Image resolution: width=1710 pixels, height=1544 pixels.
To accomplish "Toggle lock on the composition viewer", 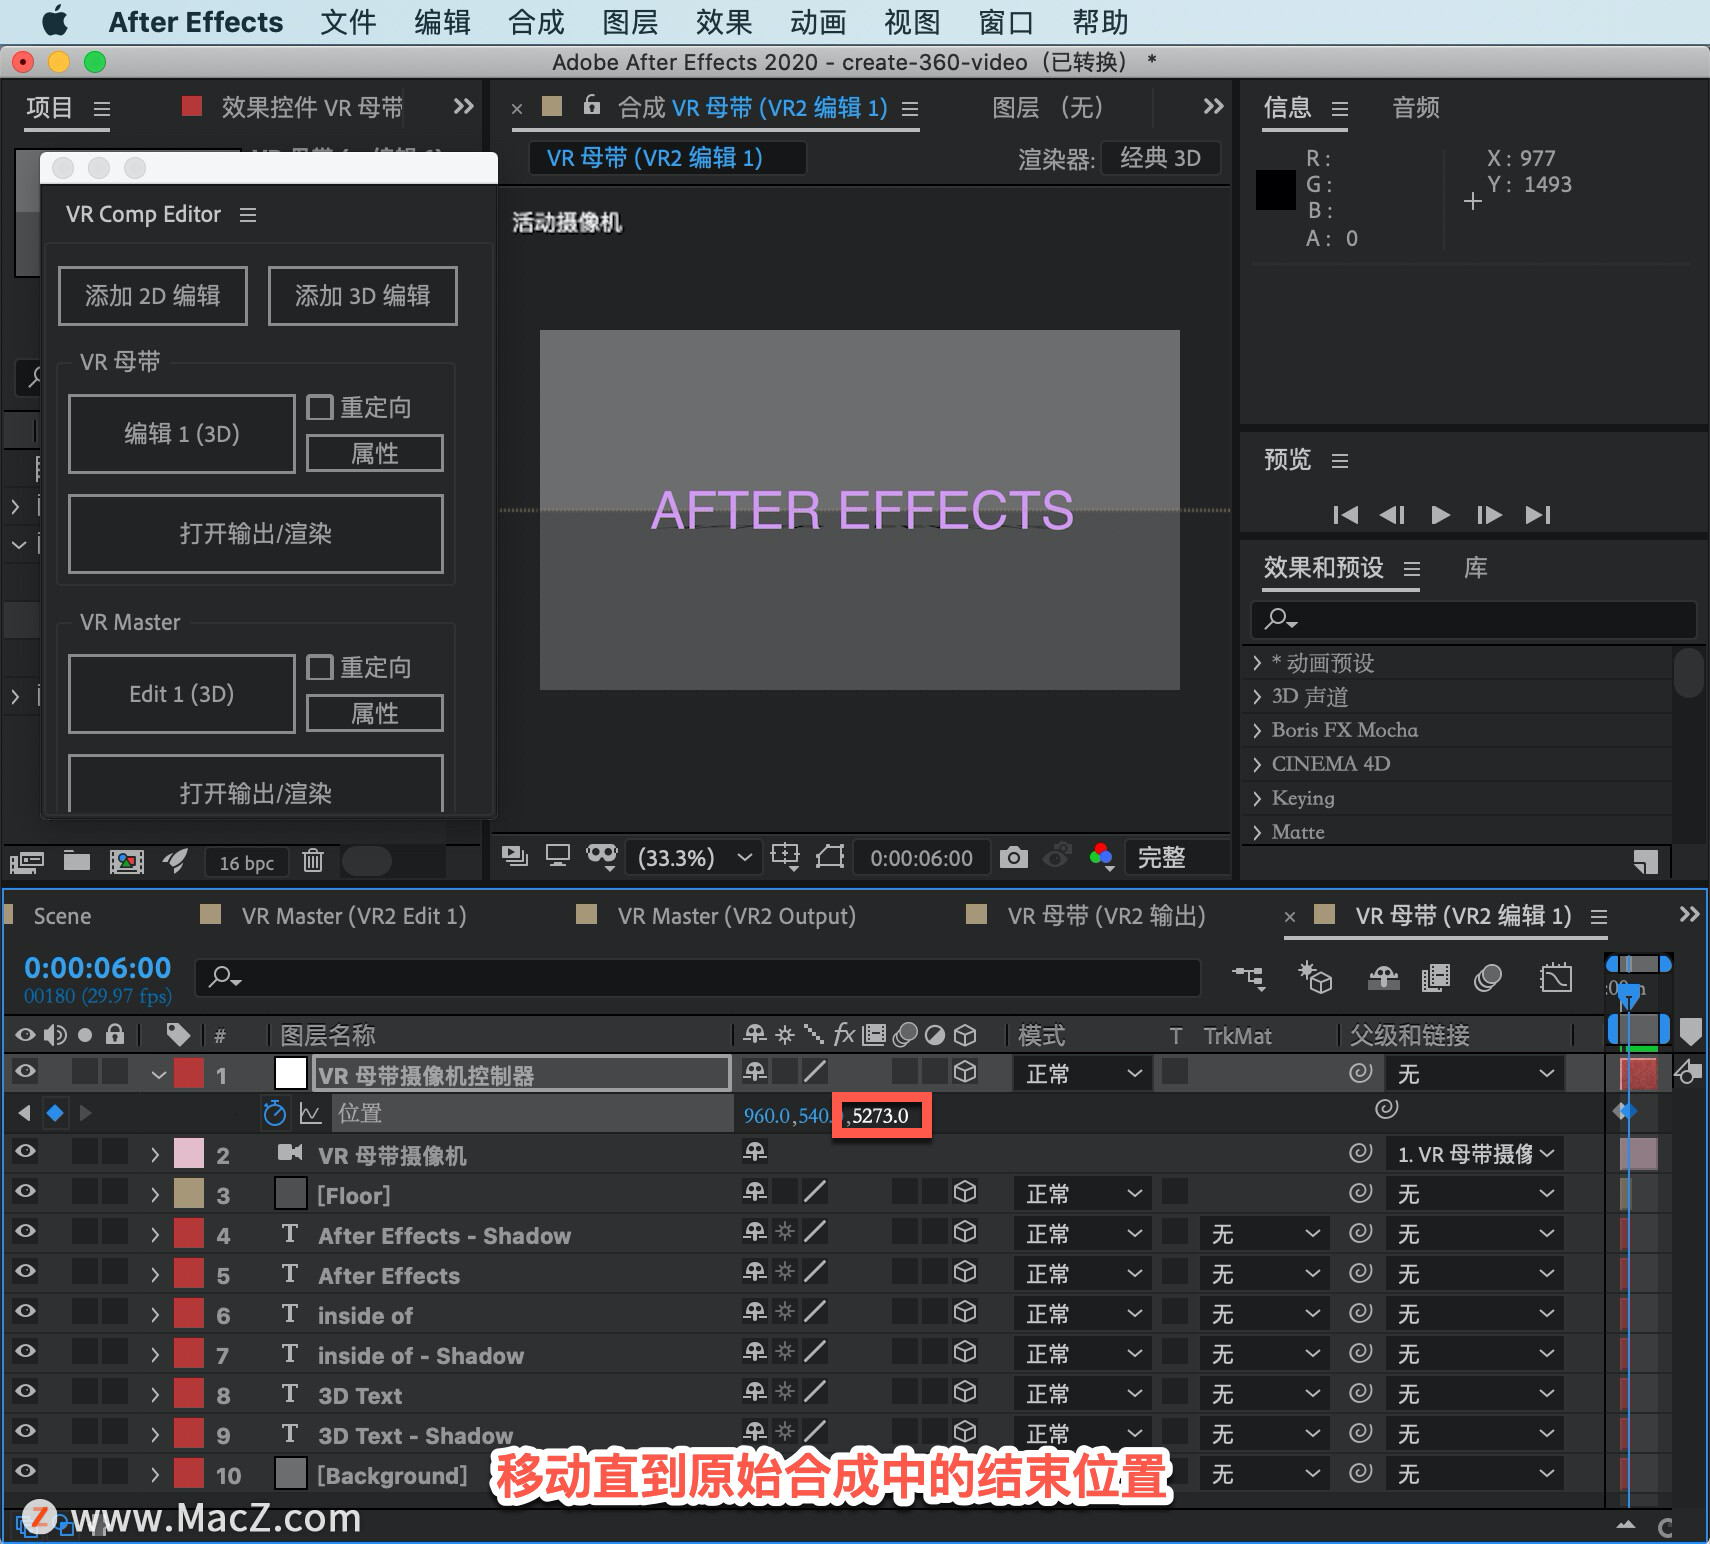I will click(x=592, y=104).
